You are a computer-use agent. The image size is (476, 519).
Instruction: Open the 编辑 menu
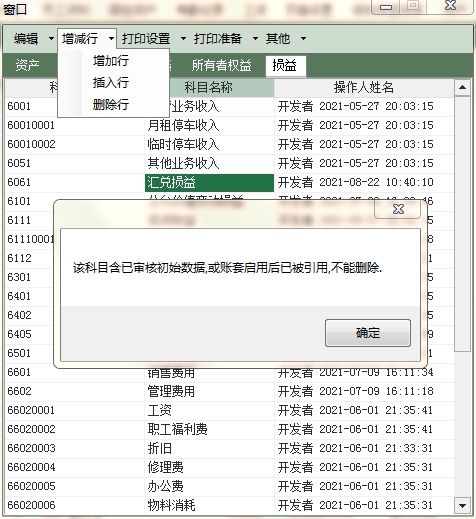[x=26, y=39]
